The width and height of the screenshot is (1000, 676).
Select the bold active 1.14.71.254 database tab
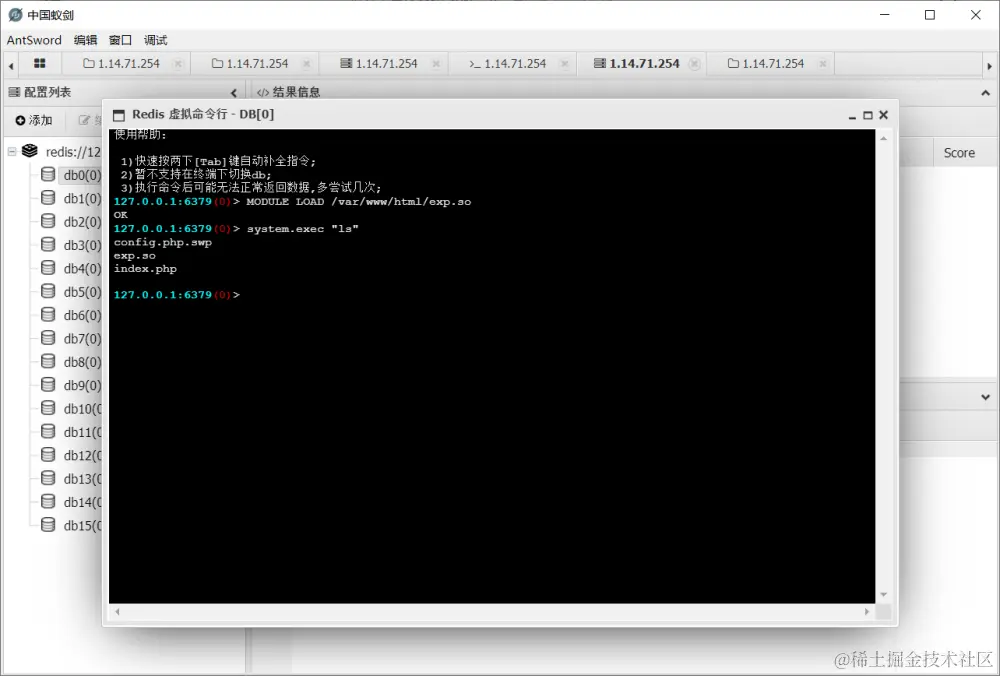point(636,64)
